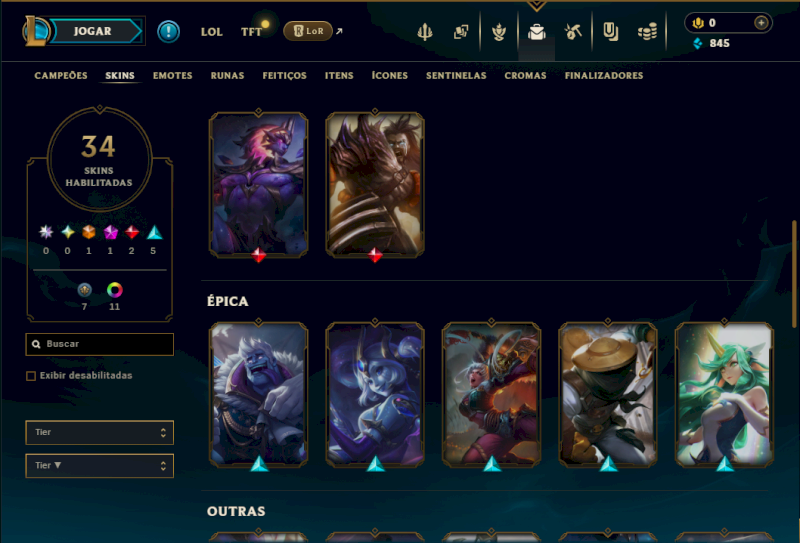
Task: Open the Collection backpack icon
Action: pos(537,32)
